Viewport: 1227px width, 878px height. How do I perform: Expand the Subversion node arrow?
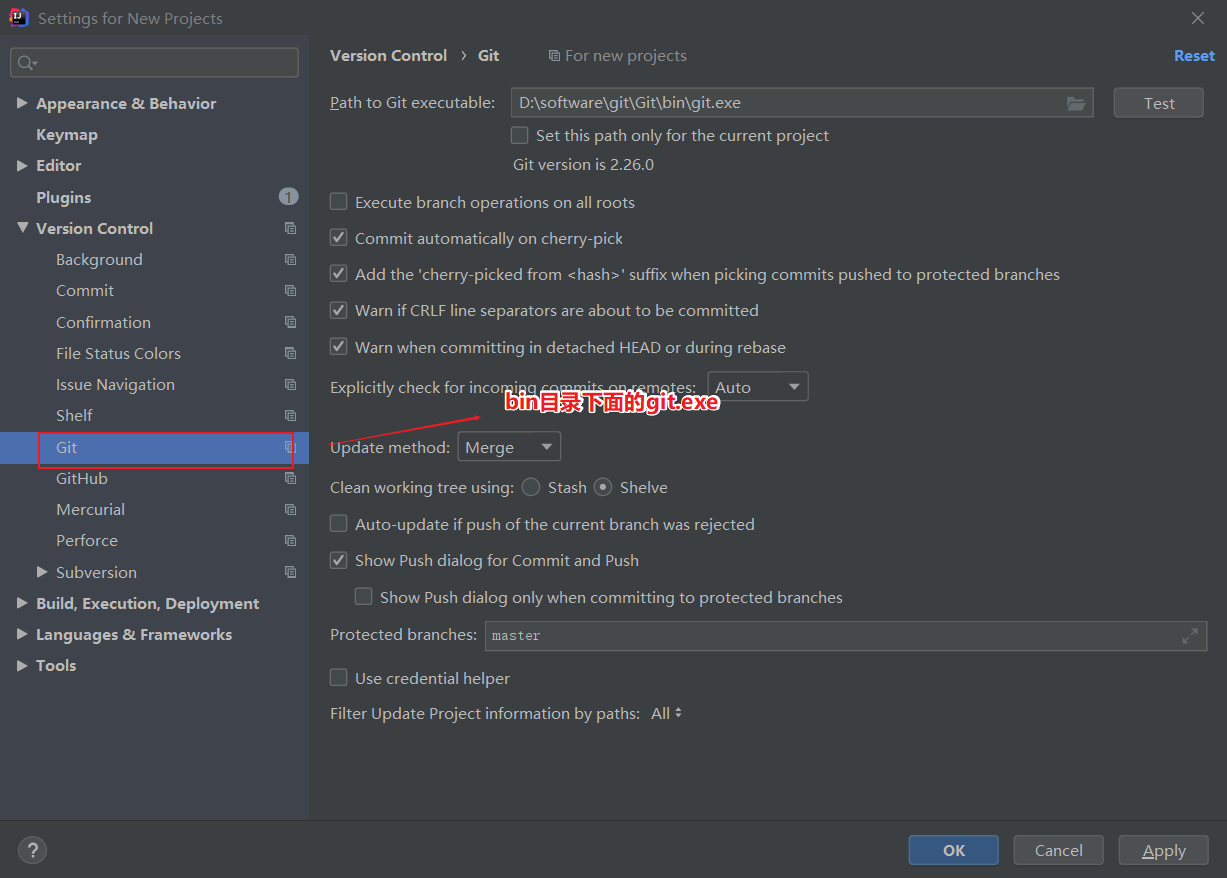(x=42, y=572)
